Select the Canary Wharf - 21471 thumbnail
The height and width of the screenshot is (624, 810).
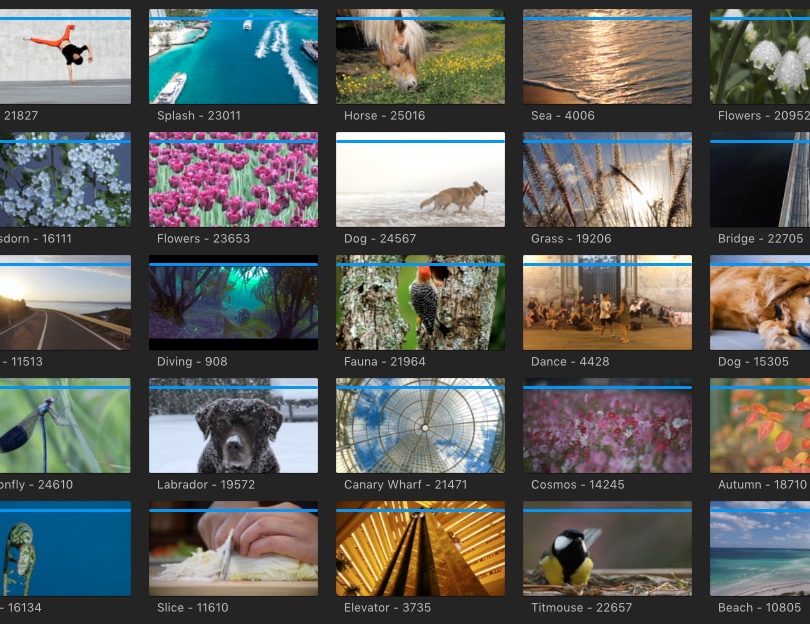click(x=420, y=427)
